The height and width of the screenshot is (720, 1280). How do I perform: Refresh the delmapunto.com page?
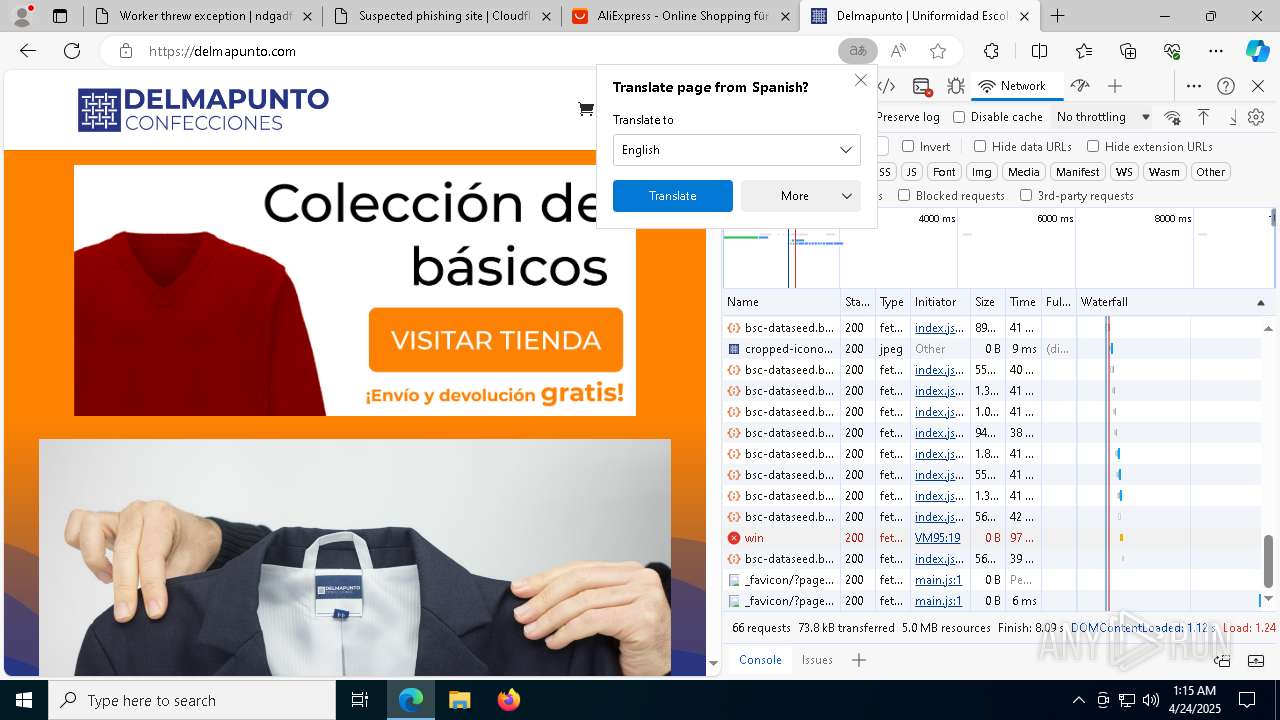click(72, 51)
